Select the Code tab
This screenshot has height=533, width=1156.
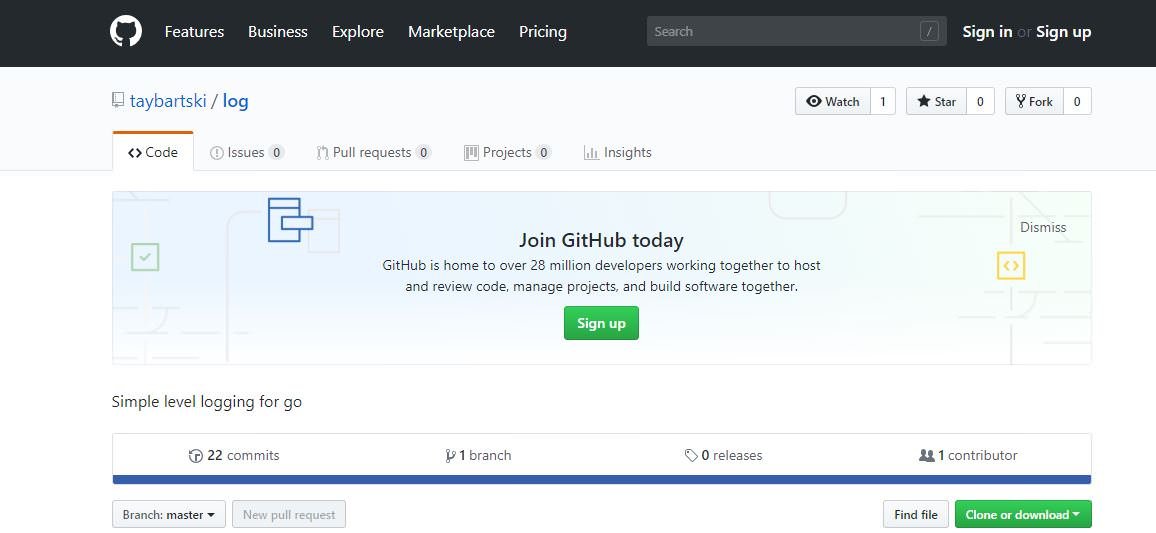tap(153, 152)
